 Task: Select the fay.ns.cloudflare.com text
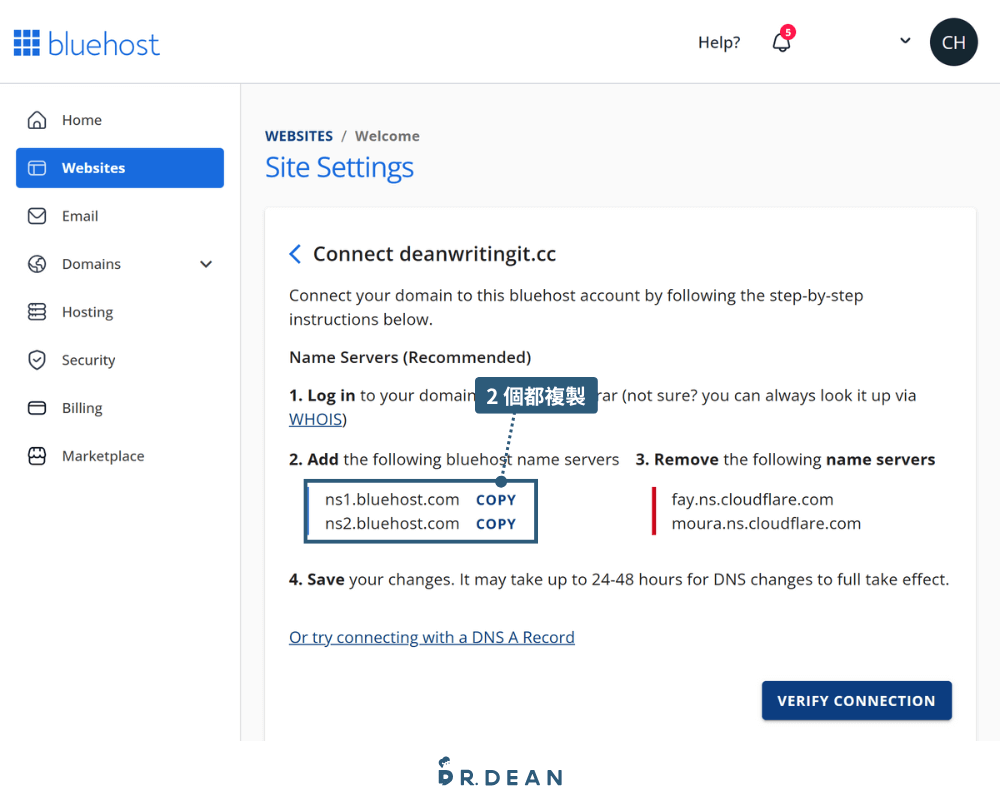[x=753, y=500]
